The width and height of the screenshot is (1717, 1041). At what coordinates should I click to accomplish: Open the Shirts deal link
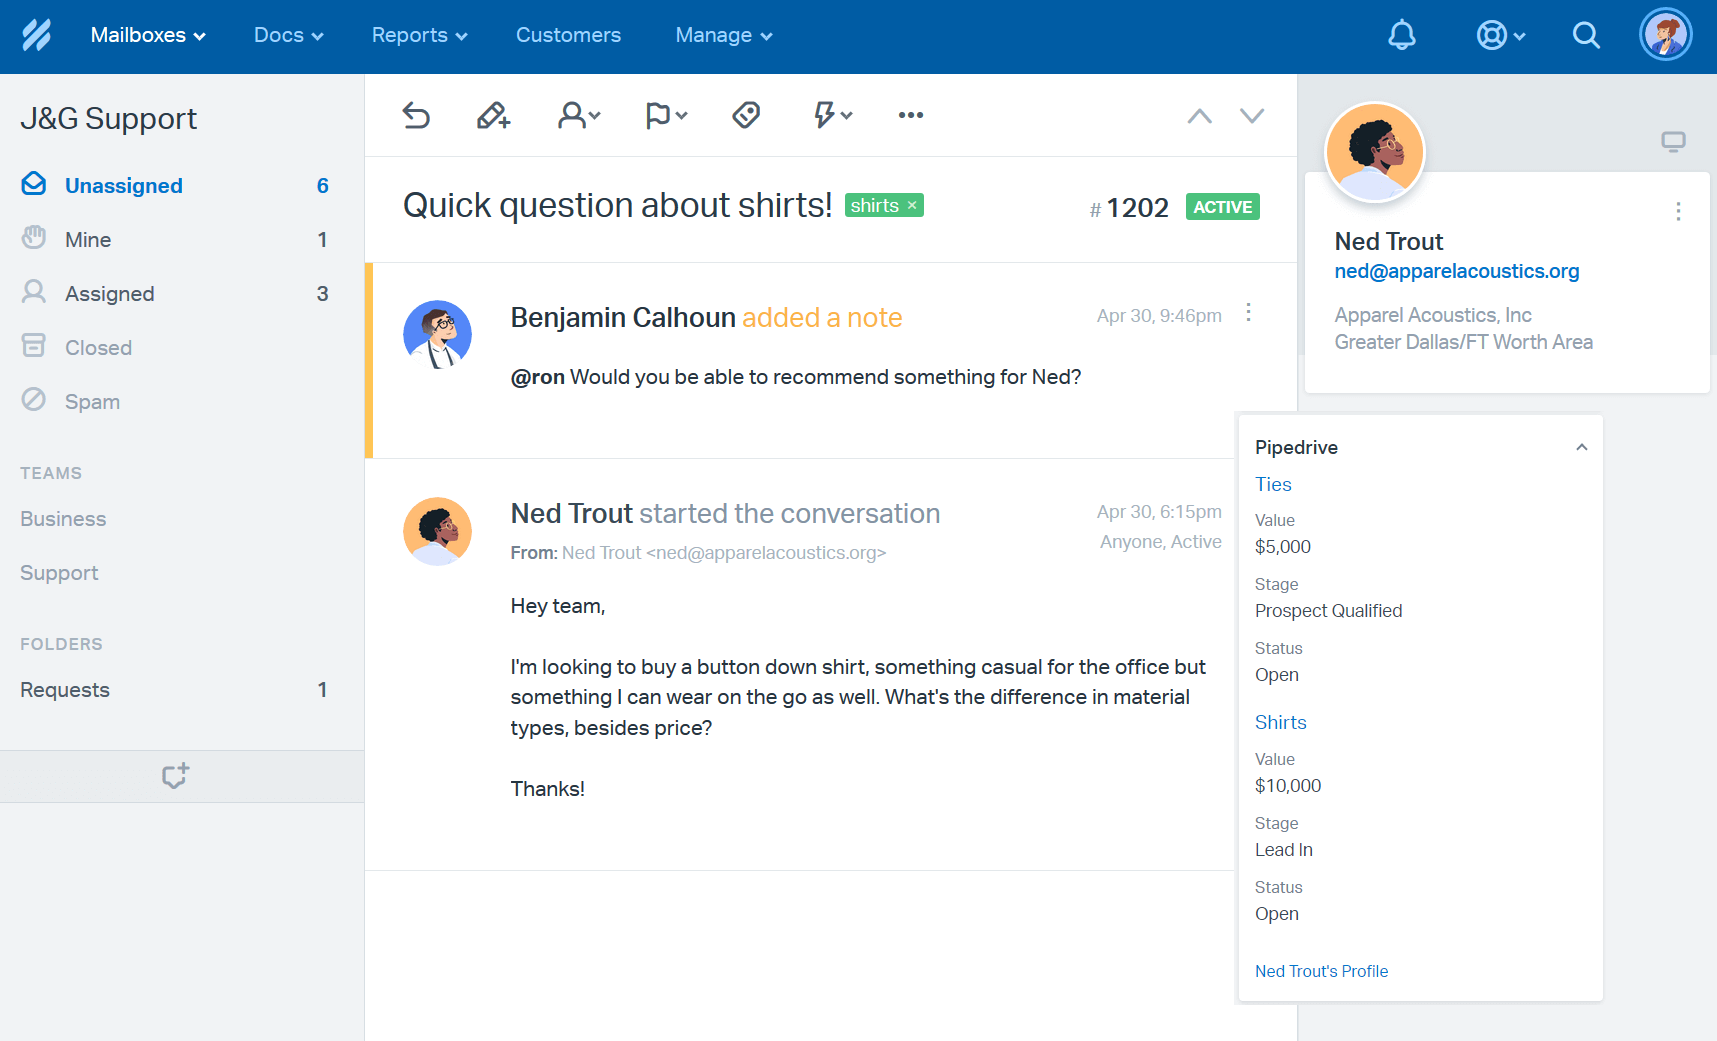tap(1280, 722)
